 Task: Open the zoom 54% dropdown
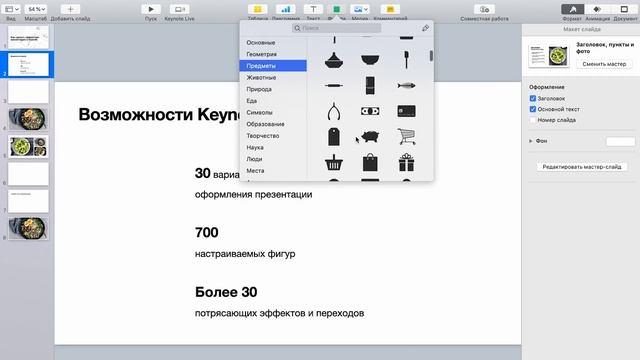click(x=36, y=9)
